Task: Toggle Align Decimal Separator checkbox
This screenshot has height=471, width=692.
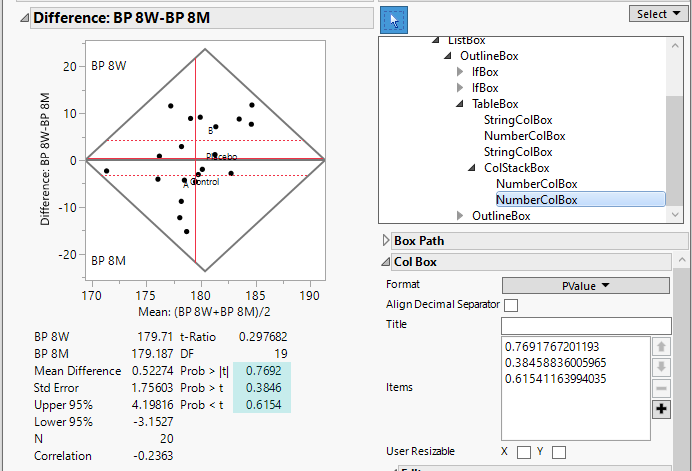Action: click(x=511, y=305)
